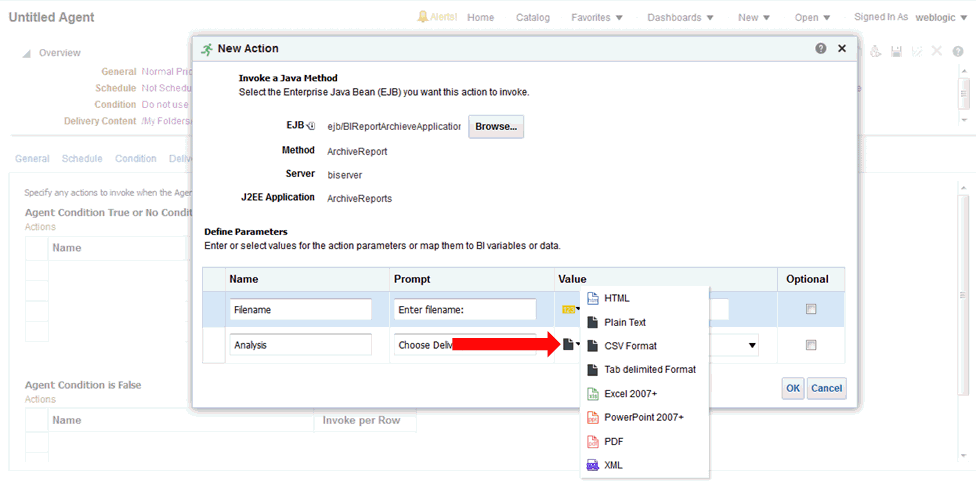Click the Overview scrollbar up arrow

pos(964,69)
